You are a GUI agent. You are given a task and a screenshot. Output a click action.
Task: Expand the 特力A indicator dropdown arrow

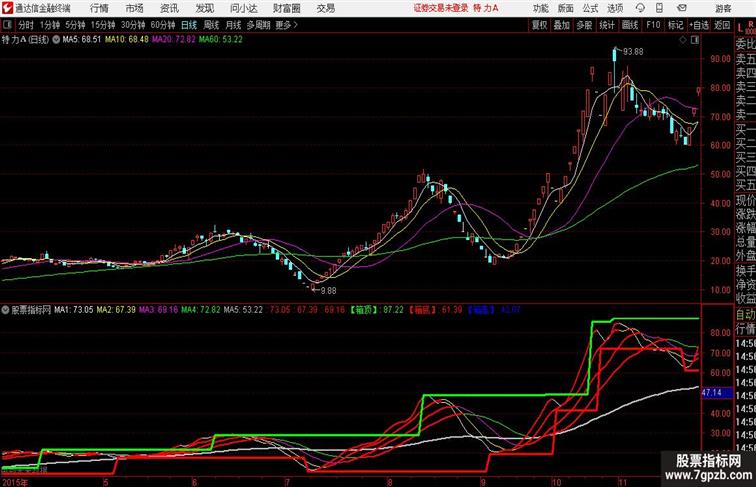point(56,40)
